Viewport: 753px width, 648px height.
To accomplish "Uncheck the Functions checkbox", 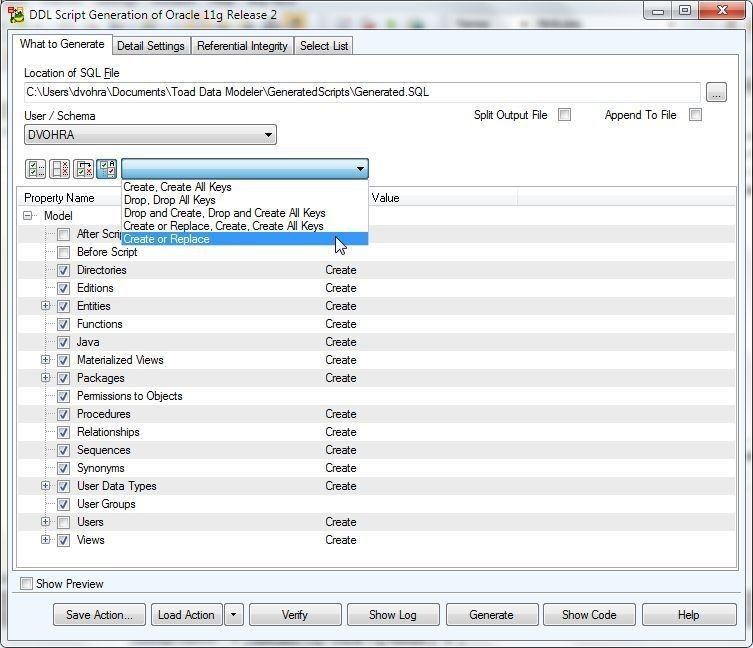I will 63,324.
